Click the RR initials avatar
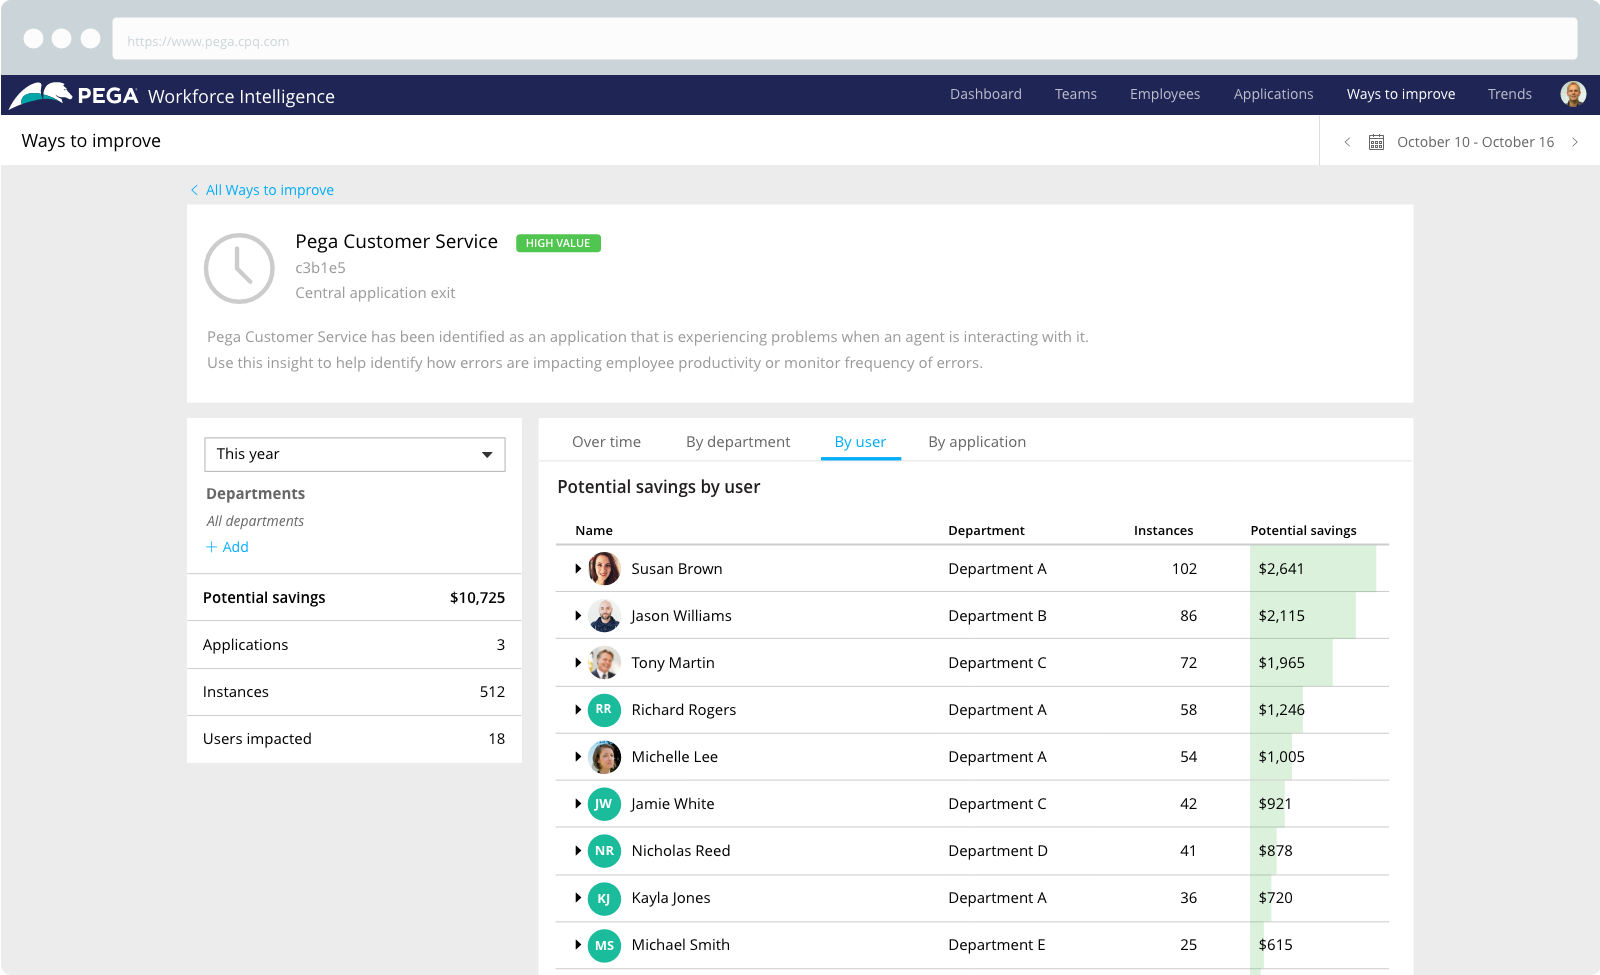Screen dimensions: 1600x975 coord(604,709)
